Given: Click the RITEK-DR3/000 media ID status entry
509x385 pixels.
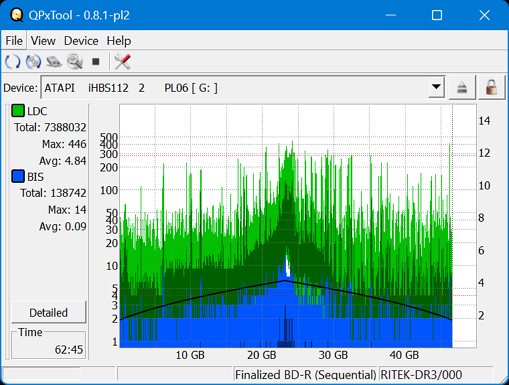Looking at the screenshot, I should pyautogui.click(x=421, y=375).
